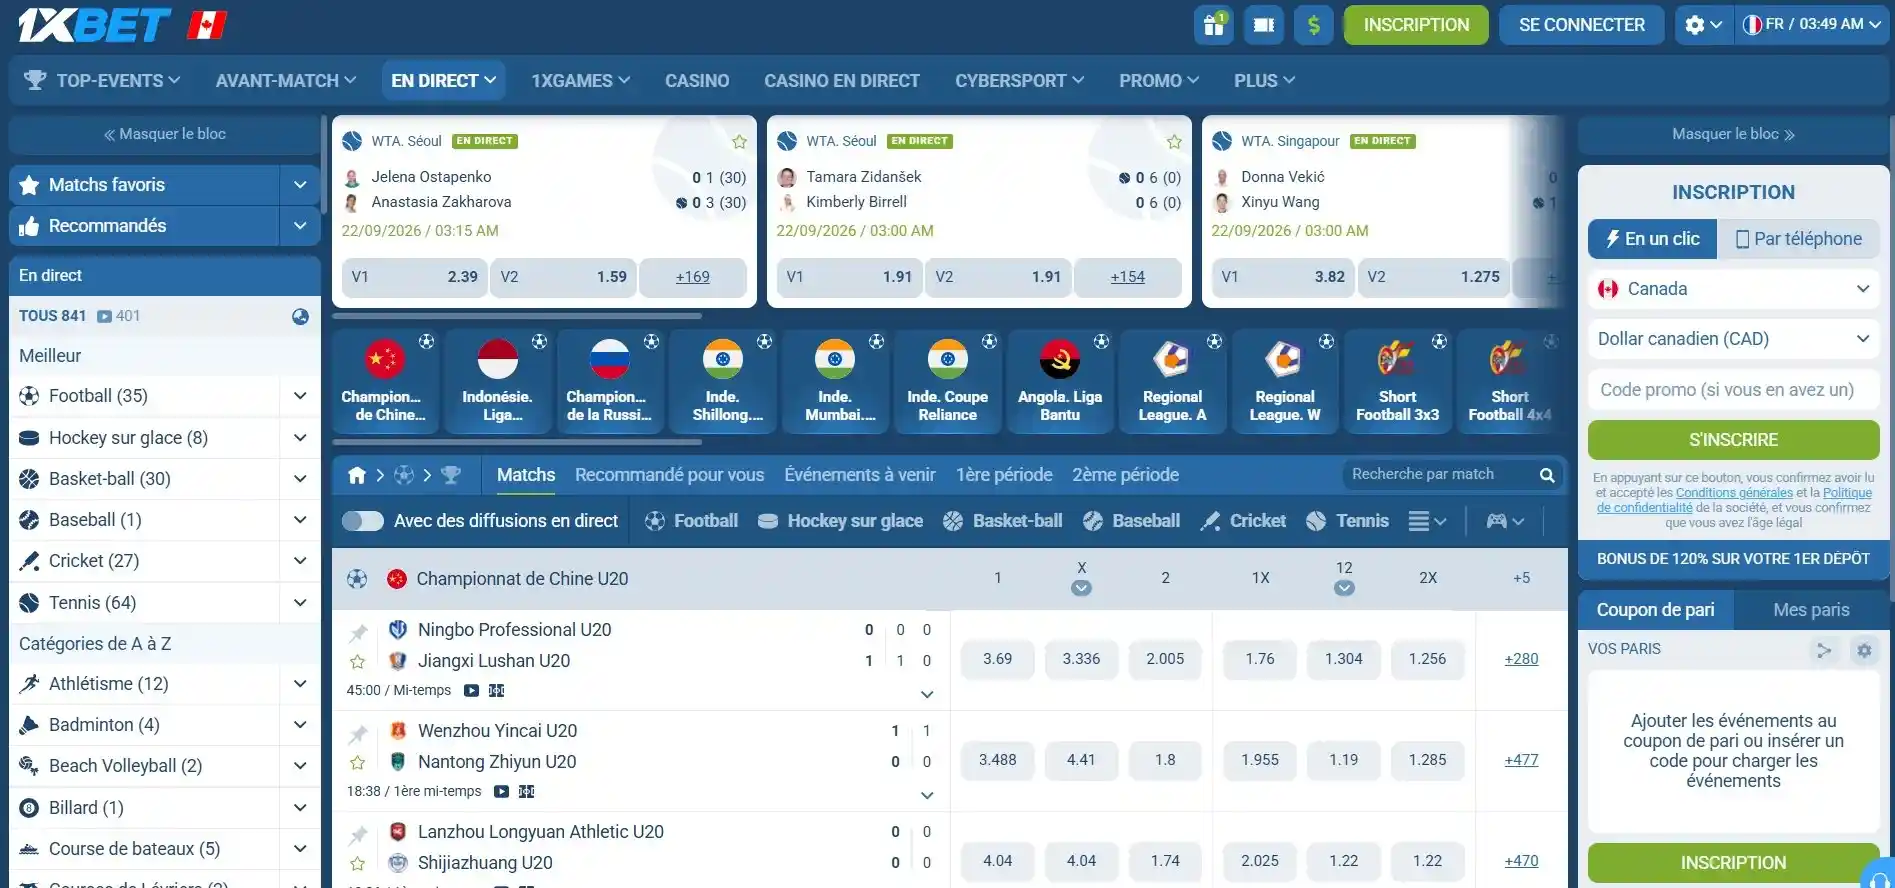Star the Jiangxi Lushan U20 match
This screenshot has width=1895, height=888.
(x=357, y=661)
